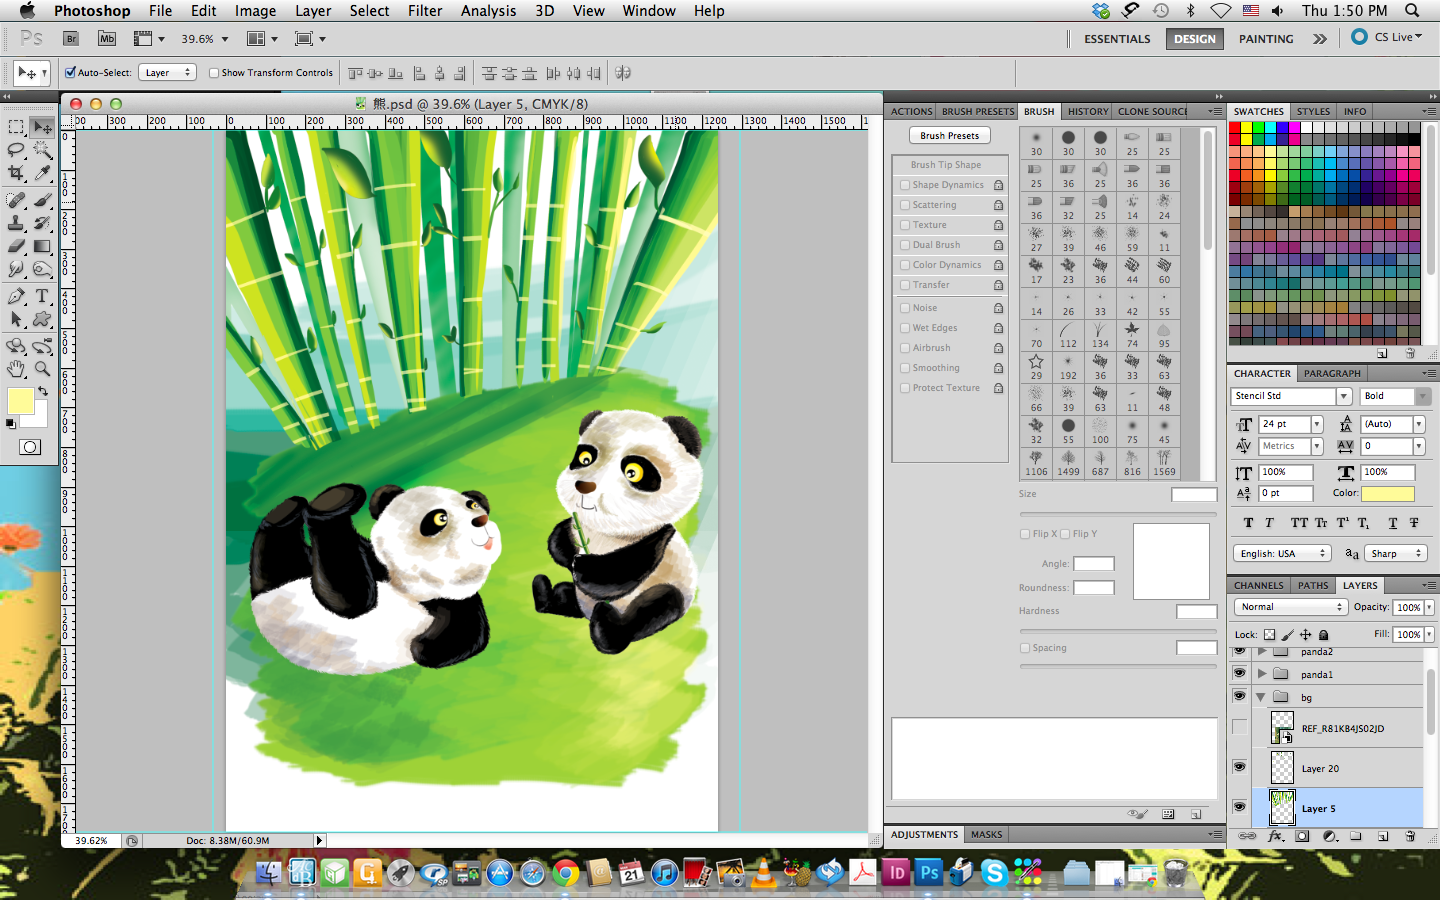Select the Eraser tool

pos(16,246)
